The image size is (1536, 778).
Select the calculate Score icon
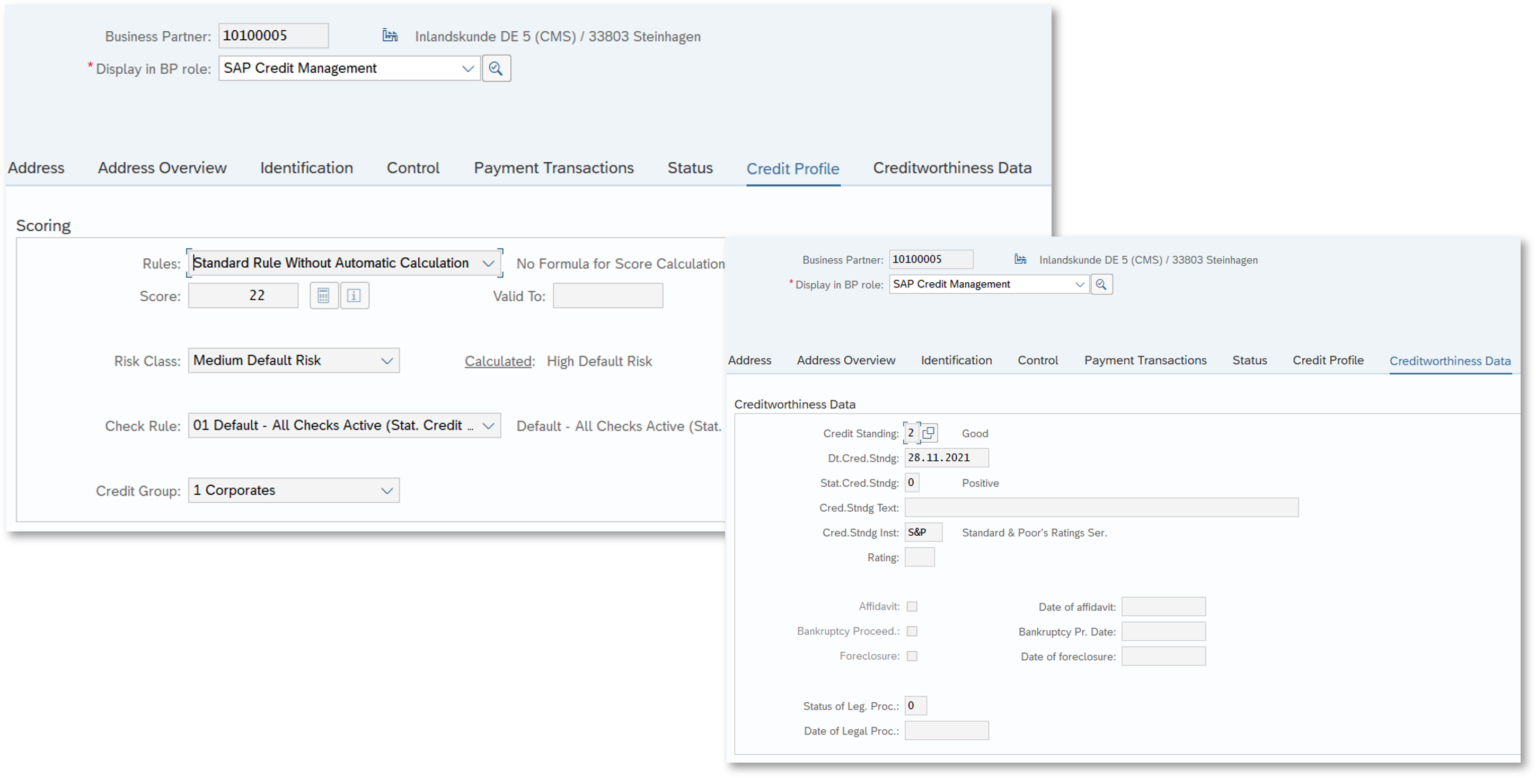tap(322, 295)
